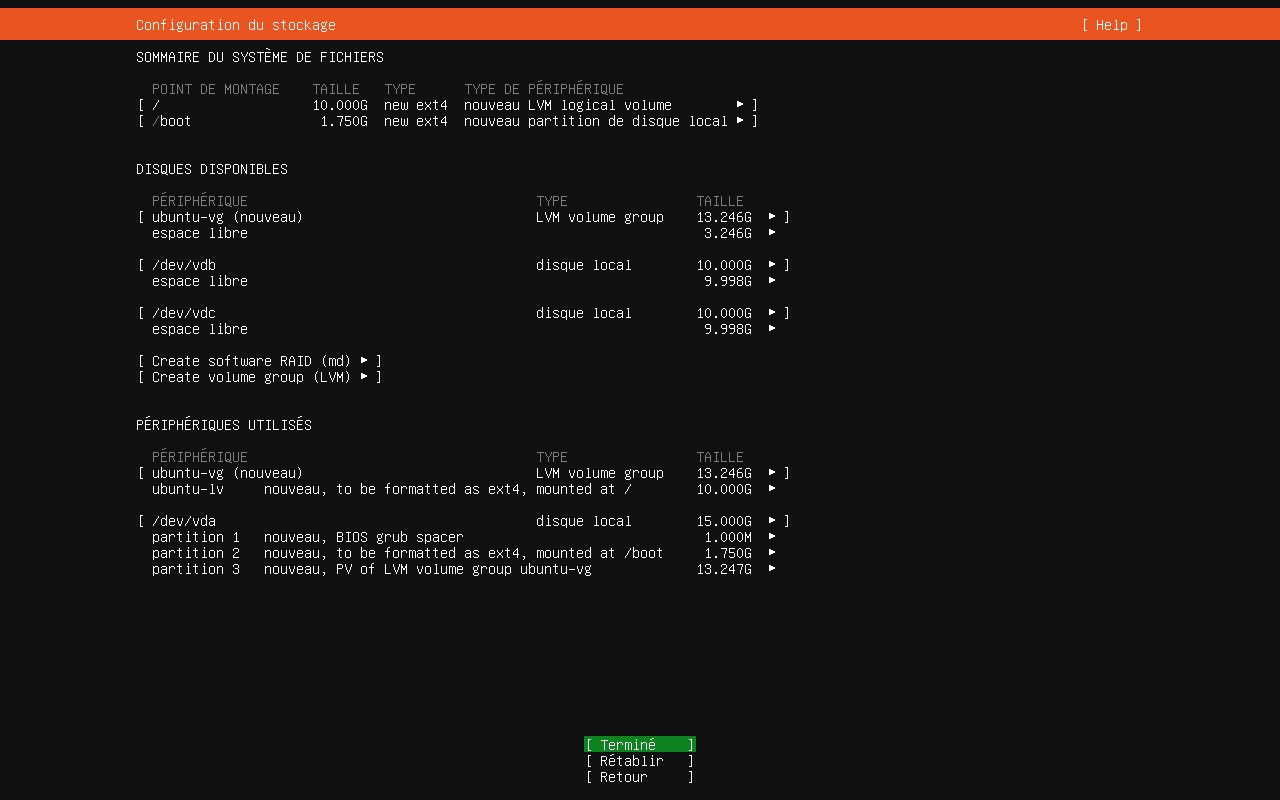
Task: Expand ubuntu-vg under Disques disponibles
Action: point(464,217)
